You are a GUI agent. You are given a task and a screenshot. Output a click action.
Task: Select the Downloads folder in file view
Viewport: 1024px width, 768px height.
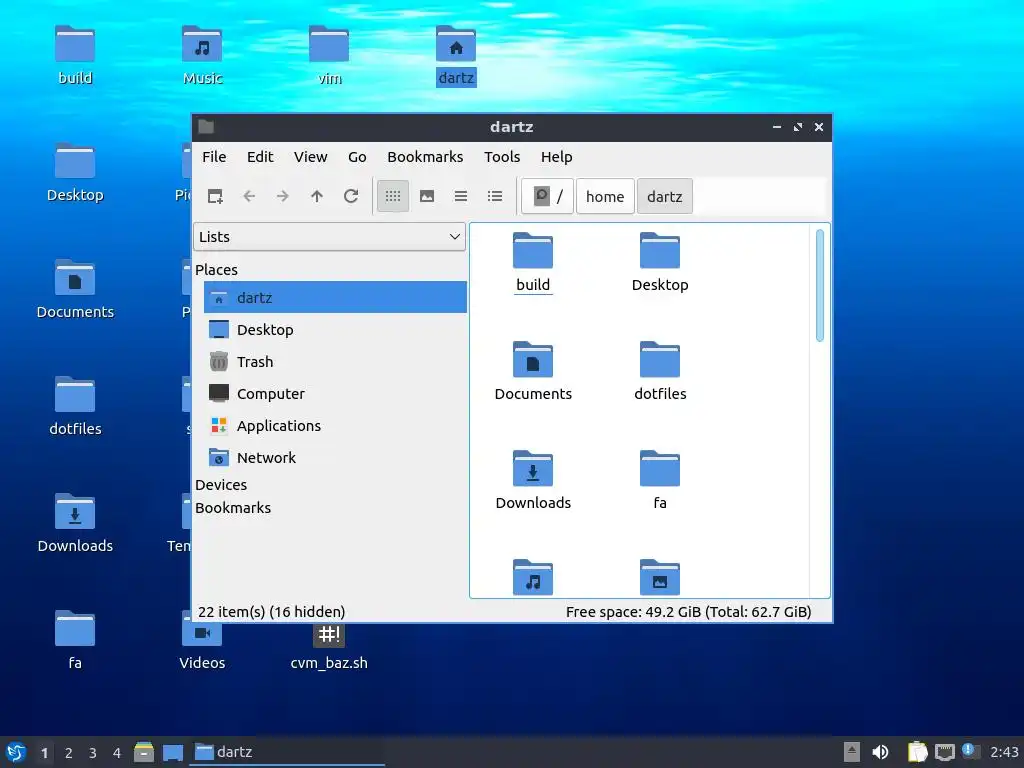coord(533,481)
